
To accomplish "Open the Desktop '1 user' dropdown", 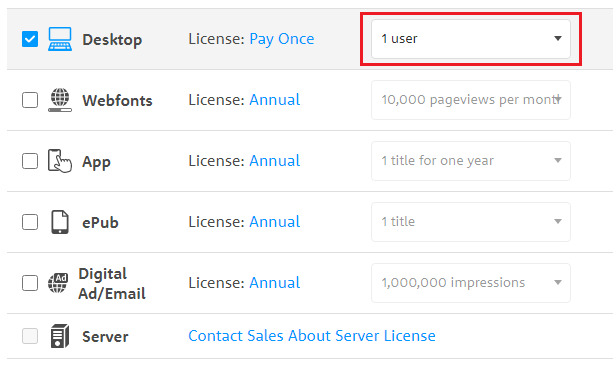I will 471,39.
